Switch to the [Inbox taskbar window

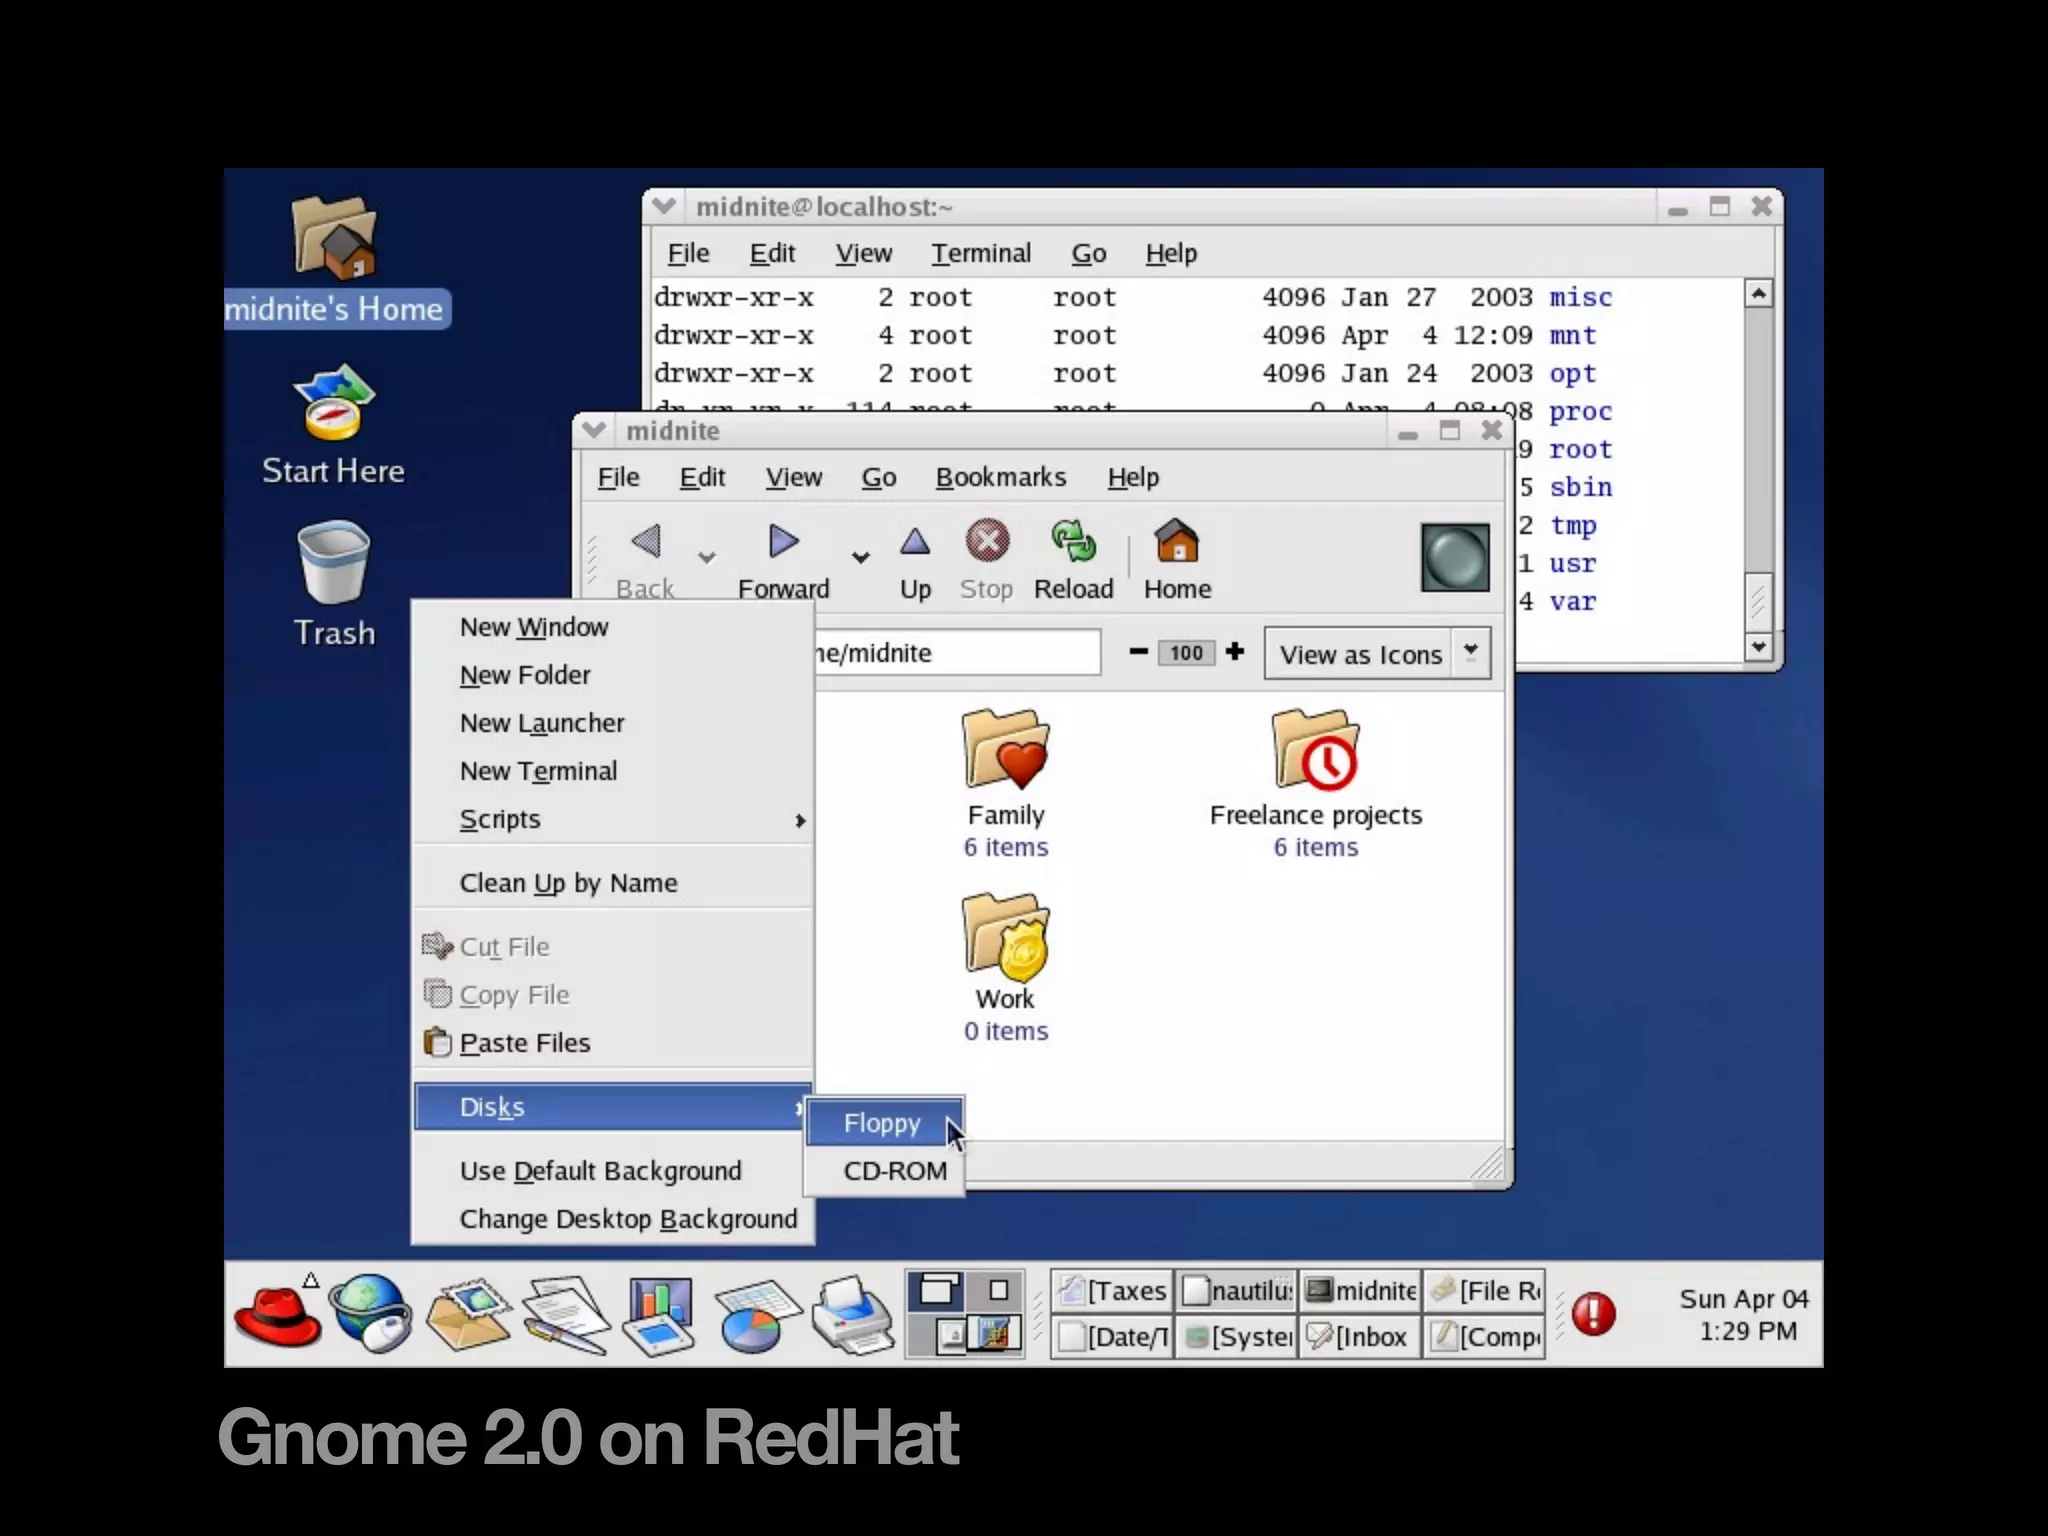point(1360,1337)
